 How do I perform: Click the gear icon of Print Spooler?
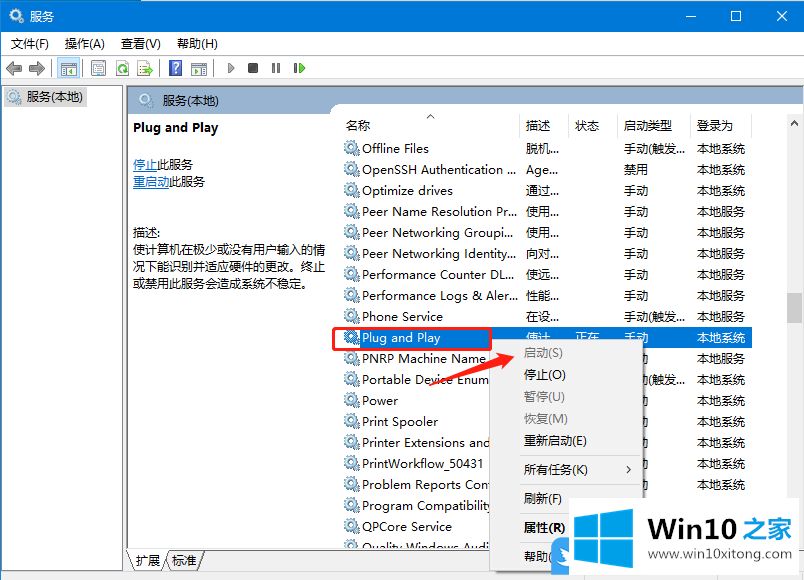tap(352, 422)
